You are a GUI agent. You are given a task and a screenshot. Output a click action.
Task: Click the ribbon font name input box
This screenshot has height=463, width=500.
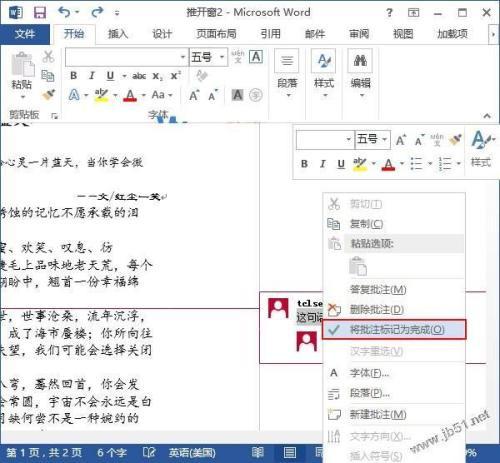click(123, 57)
